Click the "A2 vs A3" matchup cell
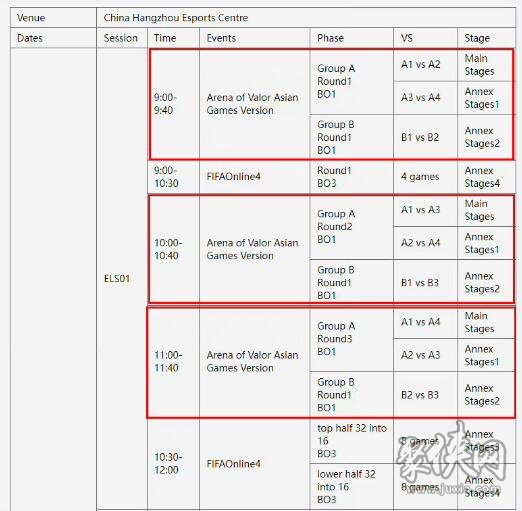 [426, 355]
